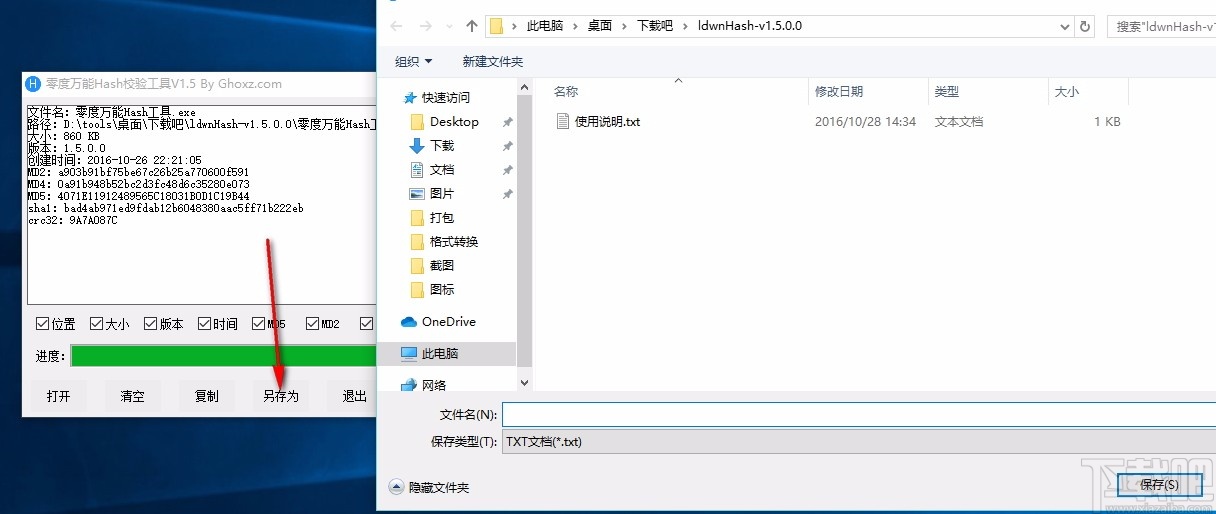This screenshot has width=1216, height=514.
Task: Click sidebar scroll down arrow
Action: (x=525, y=382)
